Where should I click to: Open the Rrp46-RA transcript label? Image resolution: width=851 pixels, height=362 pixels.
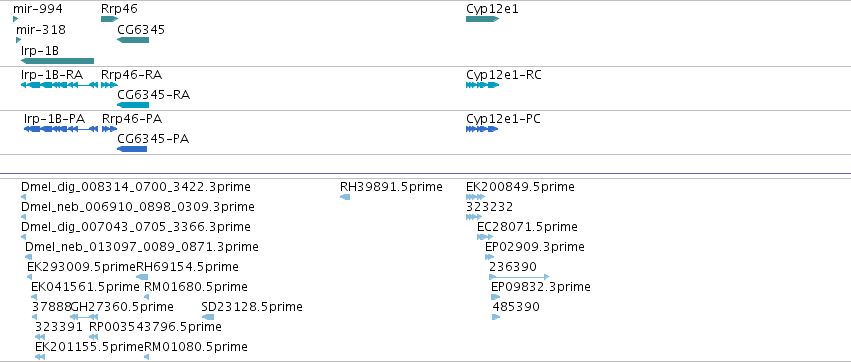131,74
